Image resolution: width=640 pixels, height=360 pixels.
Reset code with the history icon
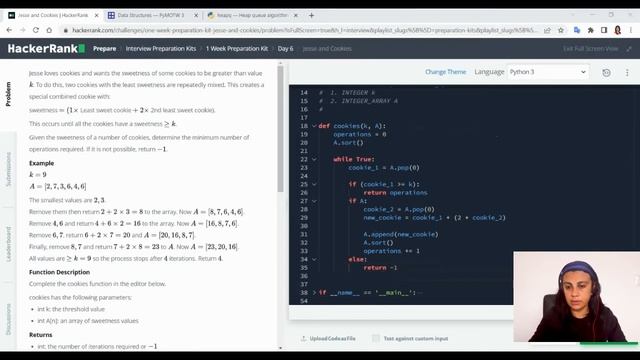pyautogui.click(x=606, y=73)
